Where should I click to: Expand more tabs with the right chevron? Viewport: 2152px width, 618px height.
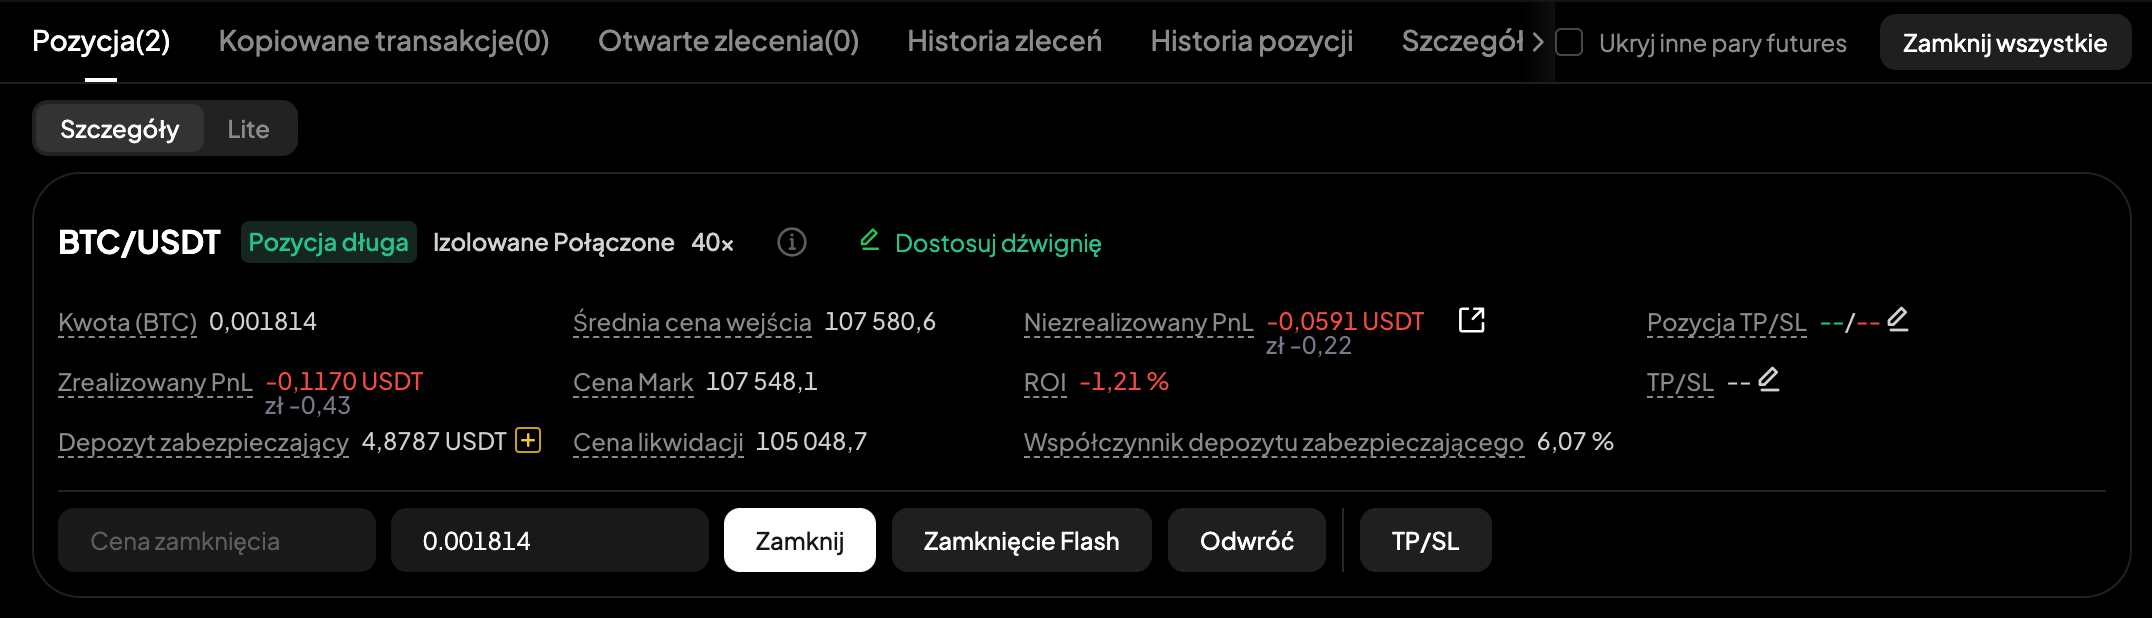pyautogui.click(x=1538, y=42)
